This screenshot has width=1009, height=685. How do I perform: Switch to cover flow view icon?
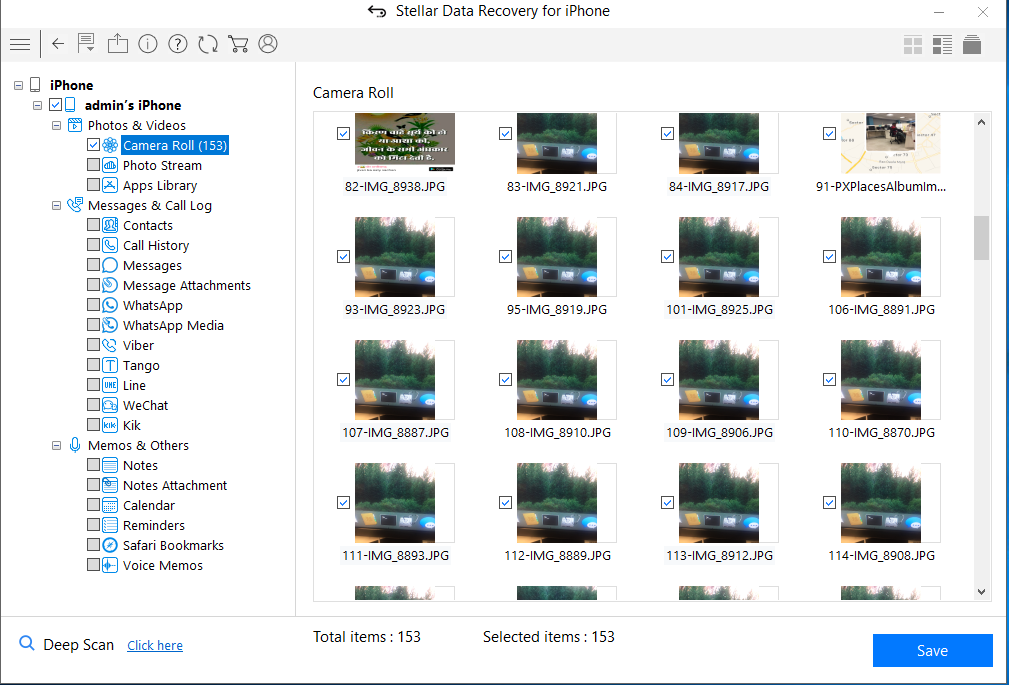tap(972, 45)
